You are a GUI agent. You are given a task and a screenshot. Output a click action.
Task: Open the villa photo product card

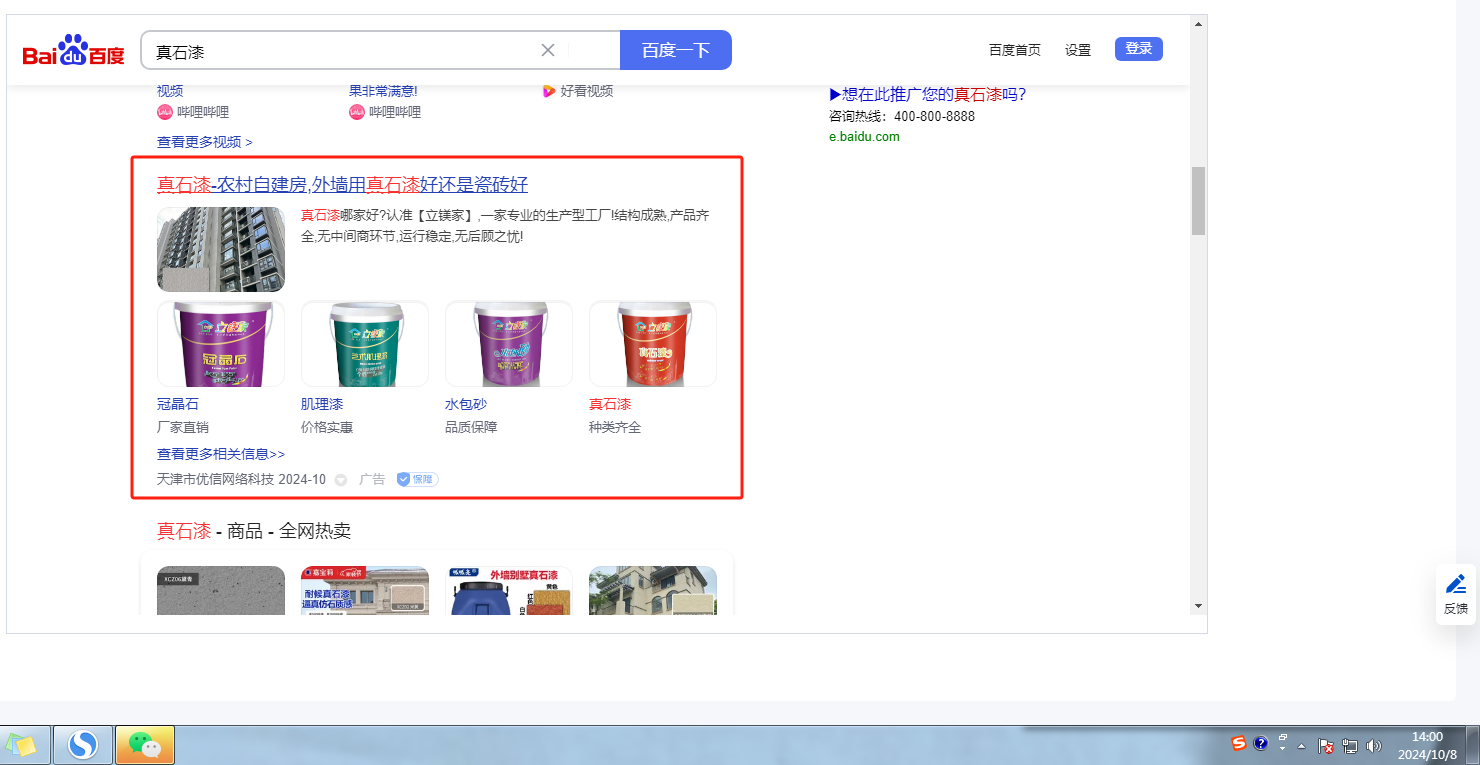653,590
